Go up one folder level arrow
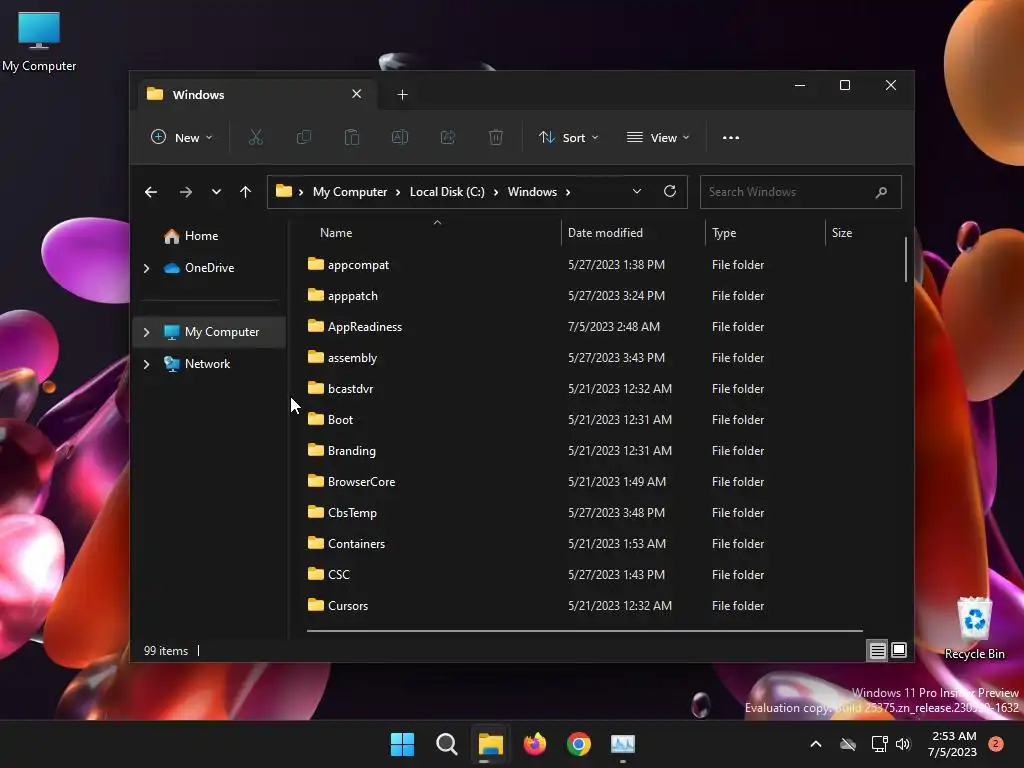 [x=246, y=192]
